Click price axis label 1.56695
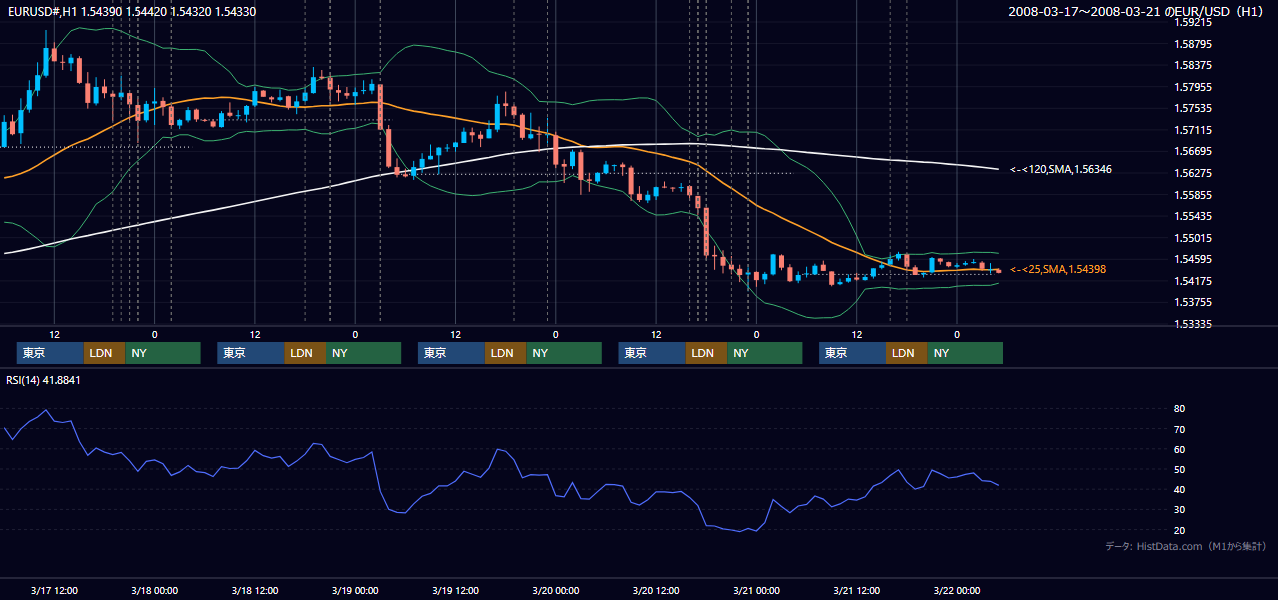Viewport: 1278px width, 600px height. [x=1194, y=151]
